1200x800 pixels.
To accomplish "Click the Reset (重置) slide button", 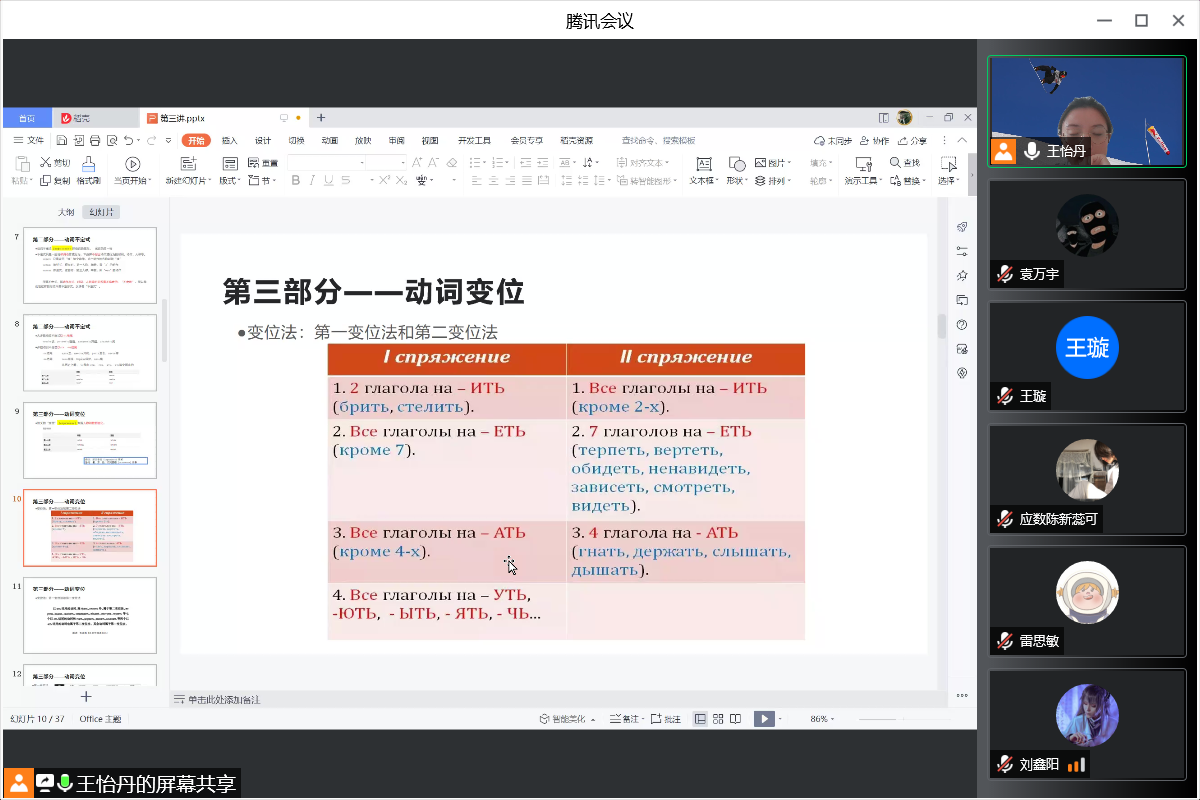I will [x=263, y=163].
